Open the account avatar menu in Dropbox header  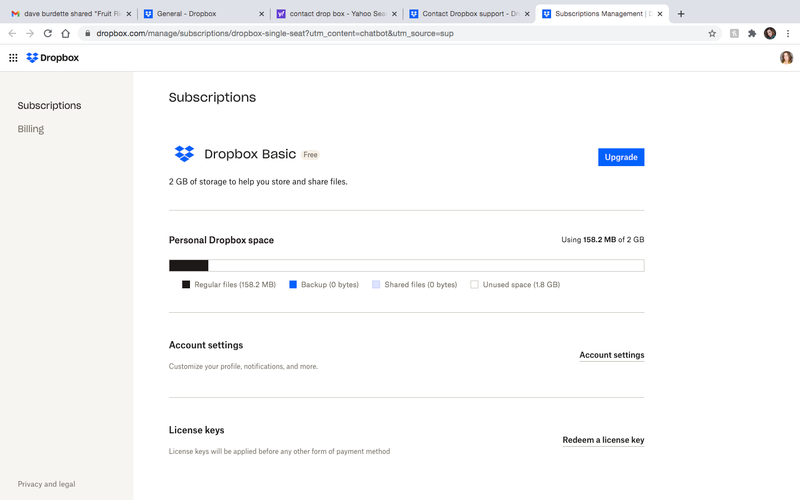[786, 58]
